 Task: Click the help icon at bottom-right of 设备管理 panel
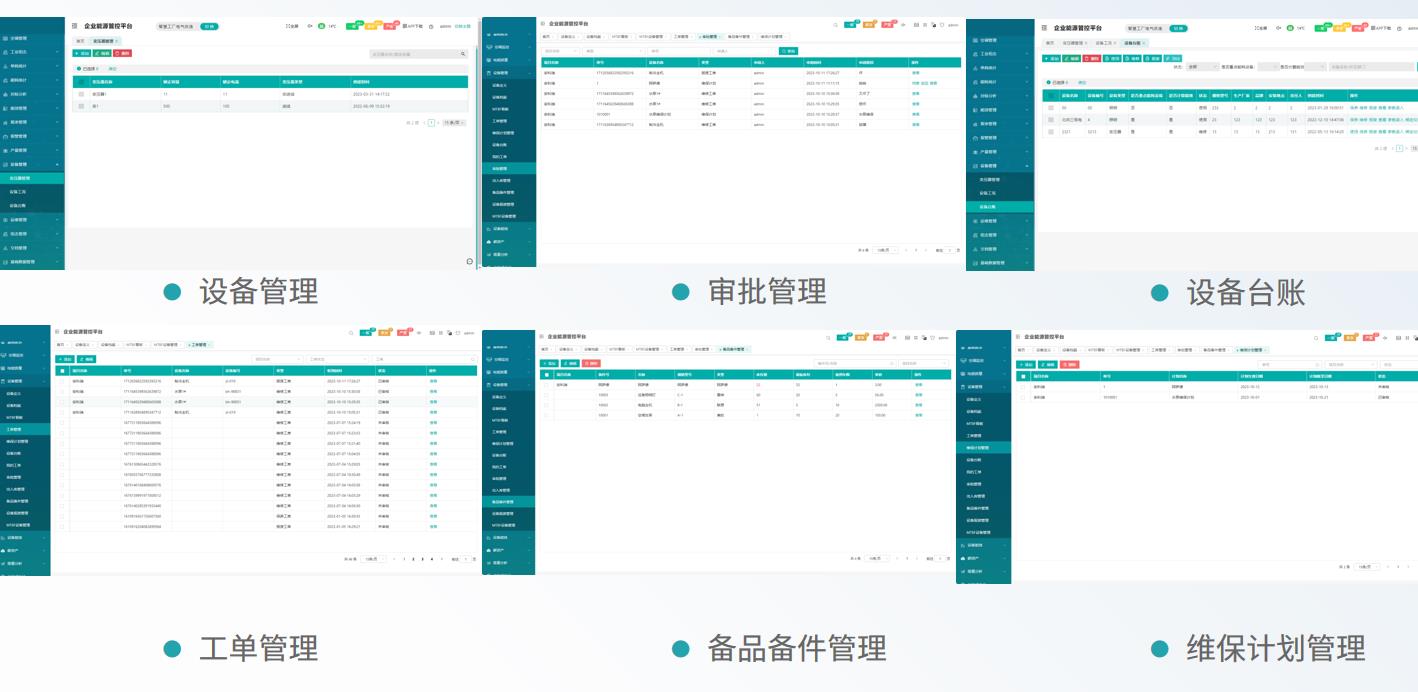click(x=469, y=261)
